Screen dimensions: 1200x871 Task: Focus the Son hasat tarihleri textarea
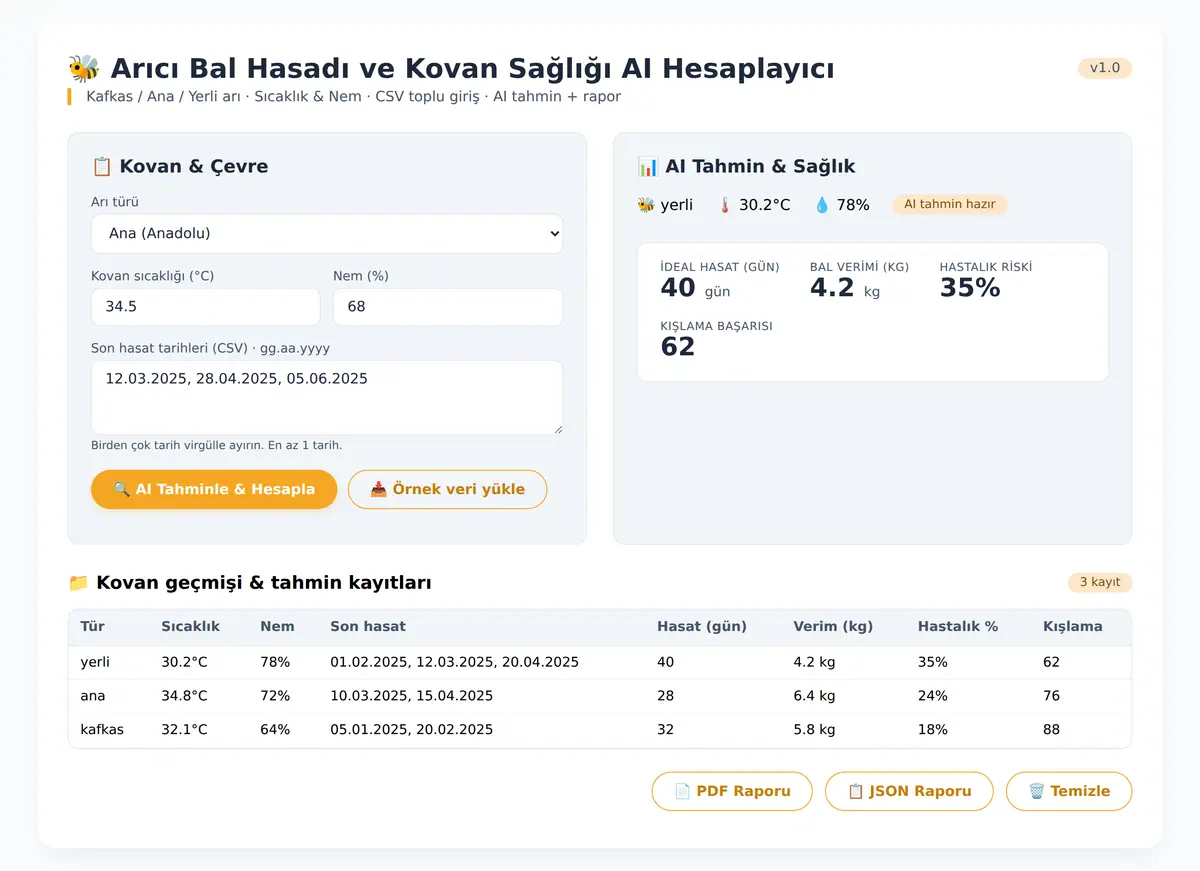tap(327, 397)
